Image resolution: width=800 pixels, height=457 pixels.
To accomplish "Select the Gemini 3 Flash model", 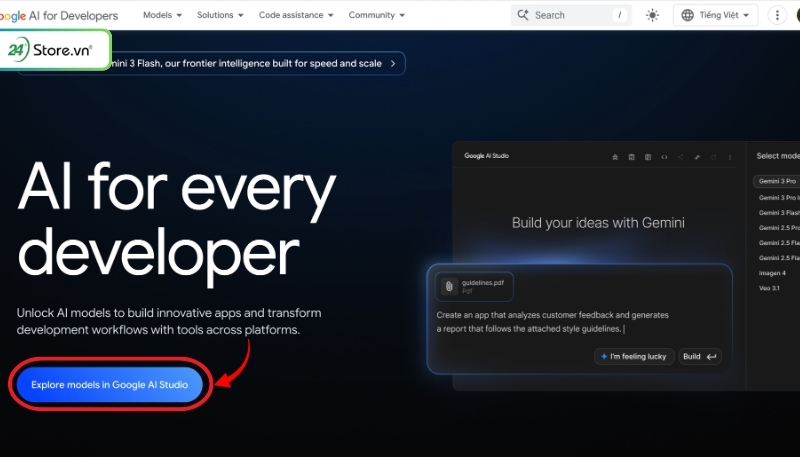I will point(779,212).
